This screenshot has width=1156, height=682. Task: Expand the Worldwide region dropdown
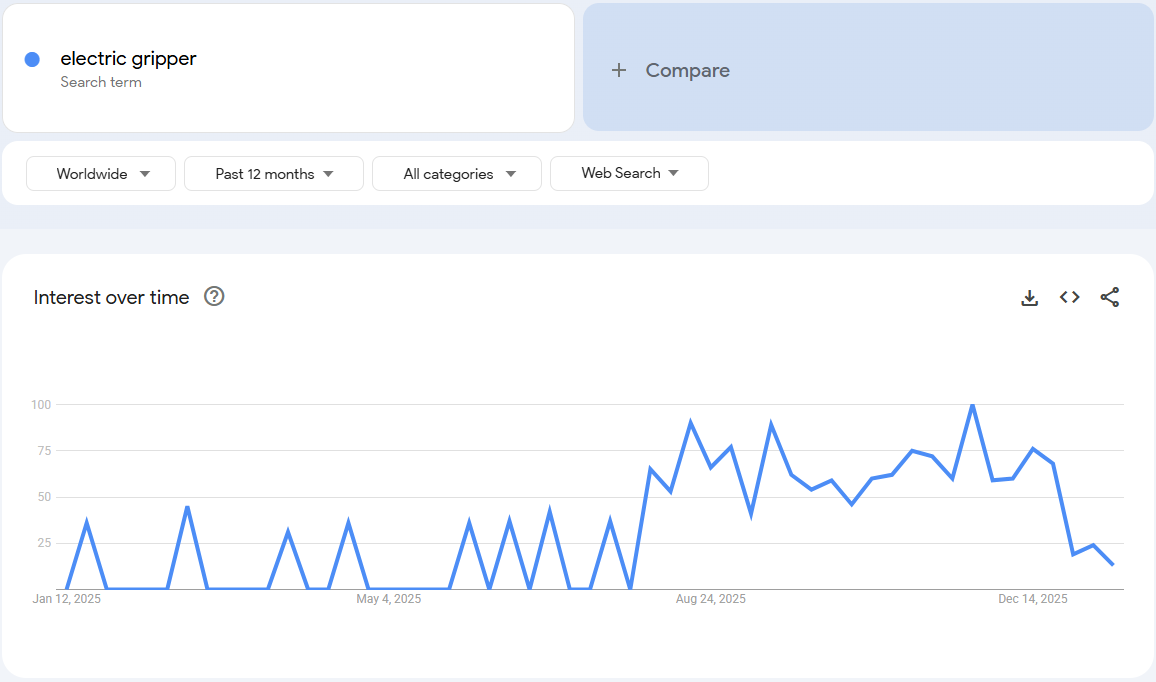(101, 174)
